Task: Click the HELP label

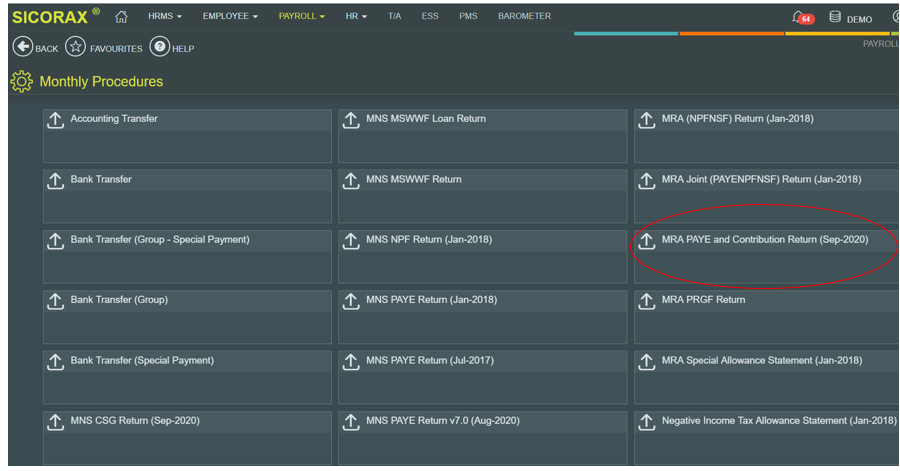Action: 183,49
